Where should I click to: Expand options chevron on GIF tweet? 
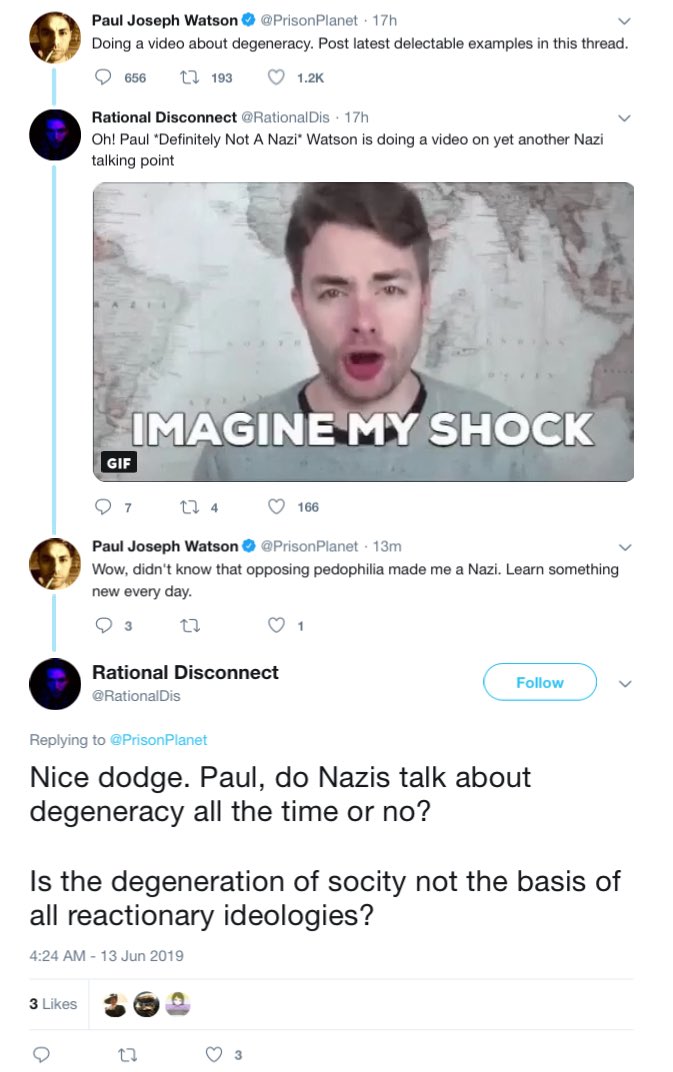click(624, 118)
